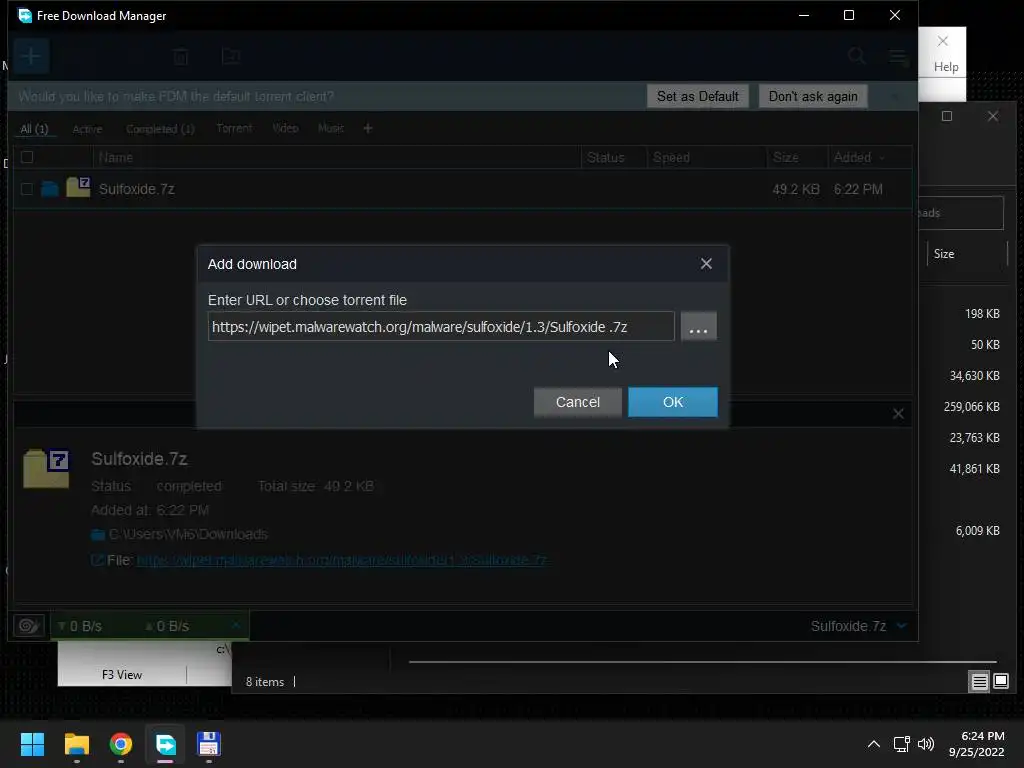Sort downloads by Status column
Viewport: 1024px width, 768px height.
605,157
